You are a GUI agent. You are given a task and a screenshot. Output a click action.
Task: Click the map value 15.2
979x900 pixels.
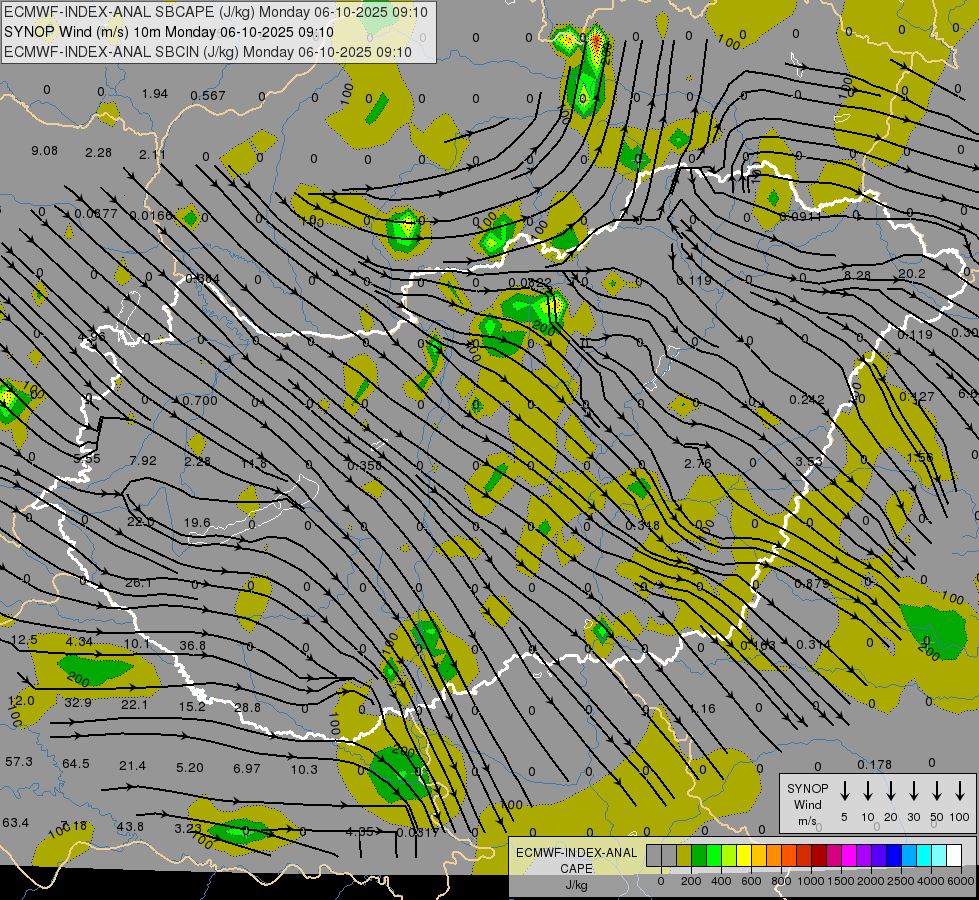tap(192, 706)
